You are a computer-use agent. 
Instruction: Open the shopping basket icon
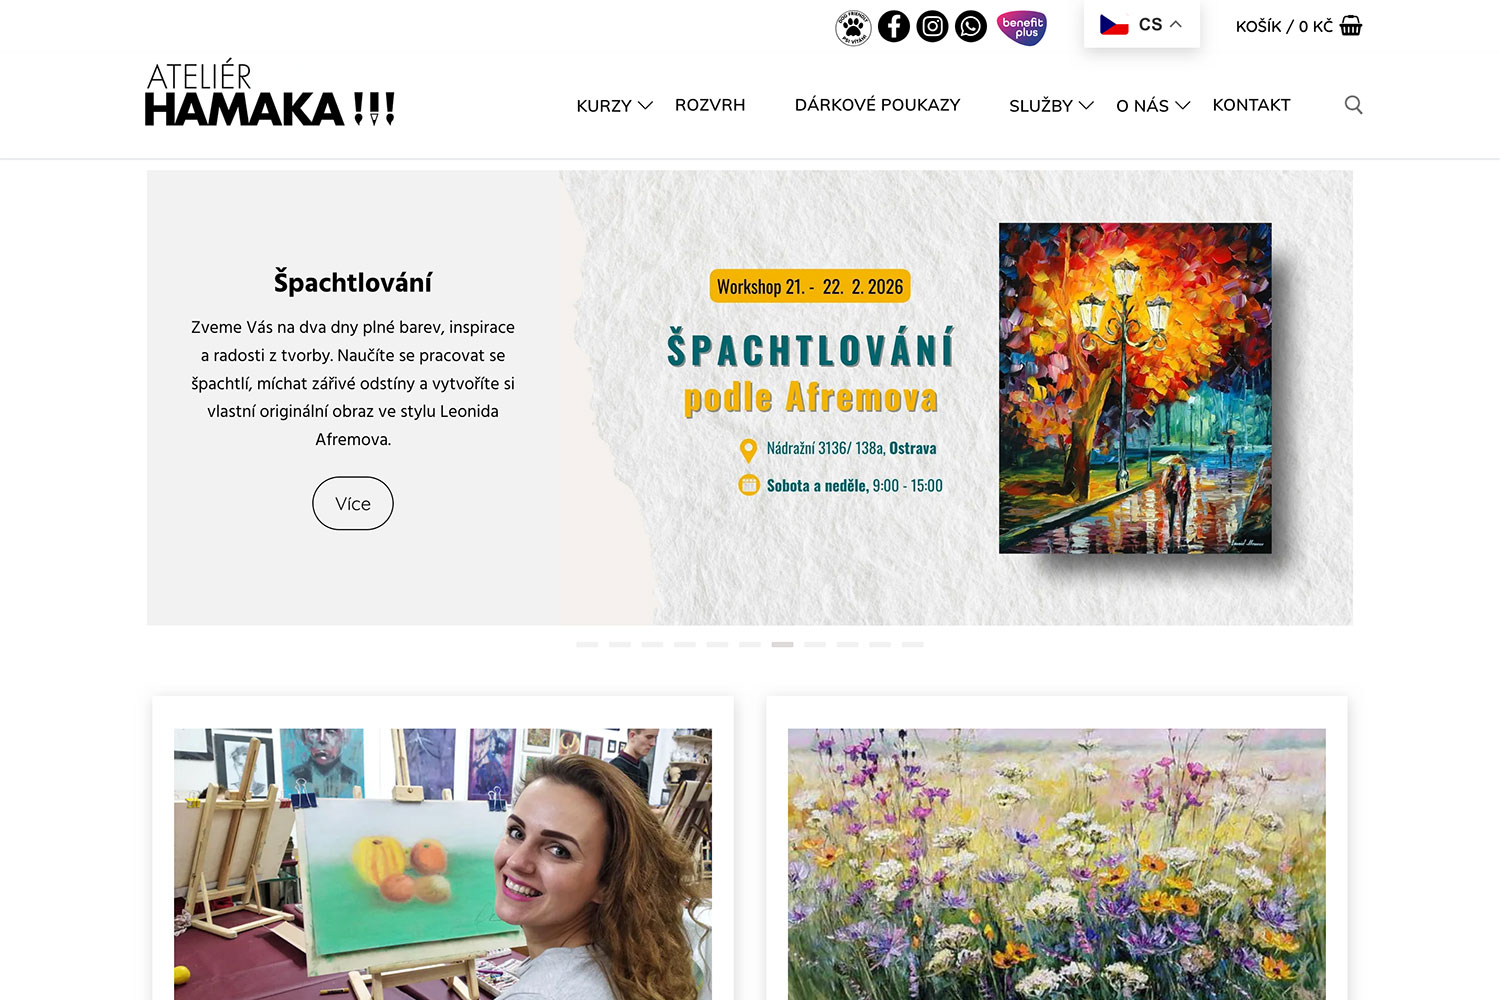click(1351, 25)
